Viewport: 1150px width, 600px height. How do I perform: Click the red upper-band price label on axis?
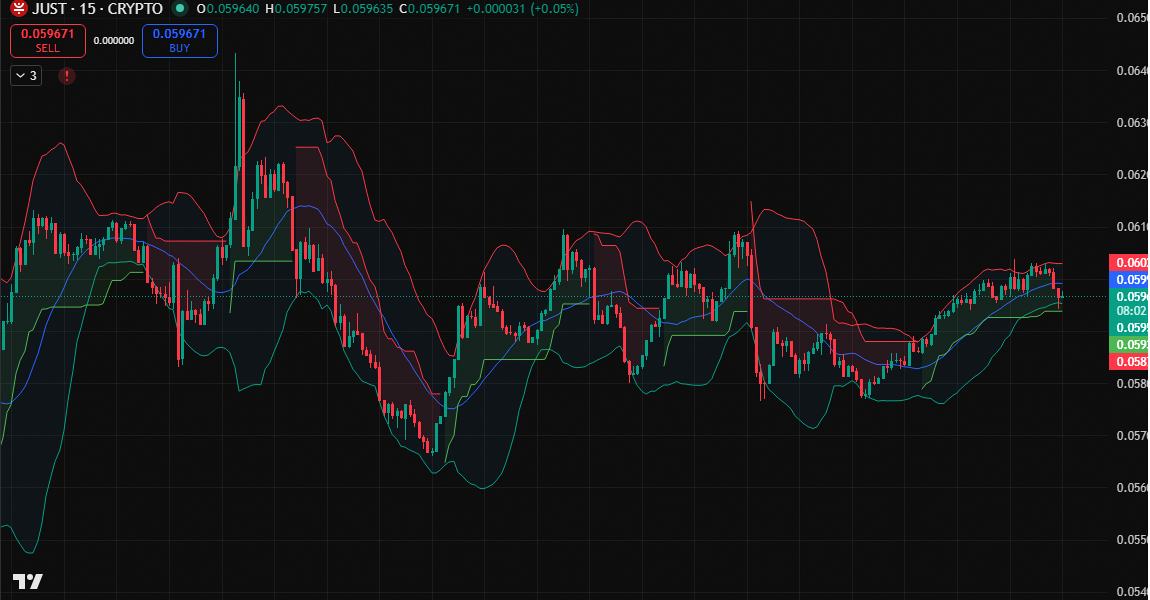pos(1129,263)
